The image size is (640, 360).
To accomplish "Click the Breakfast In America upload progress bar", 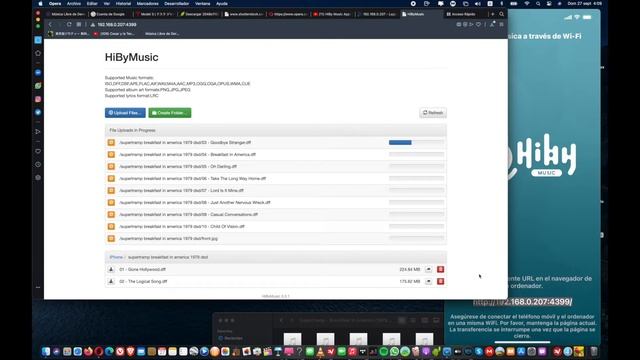I will [416, 154].
